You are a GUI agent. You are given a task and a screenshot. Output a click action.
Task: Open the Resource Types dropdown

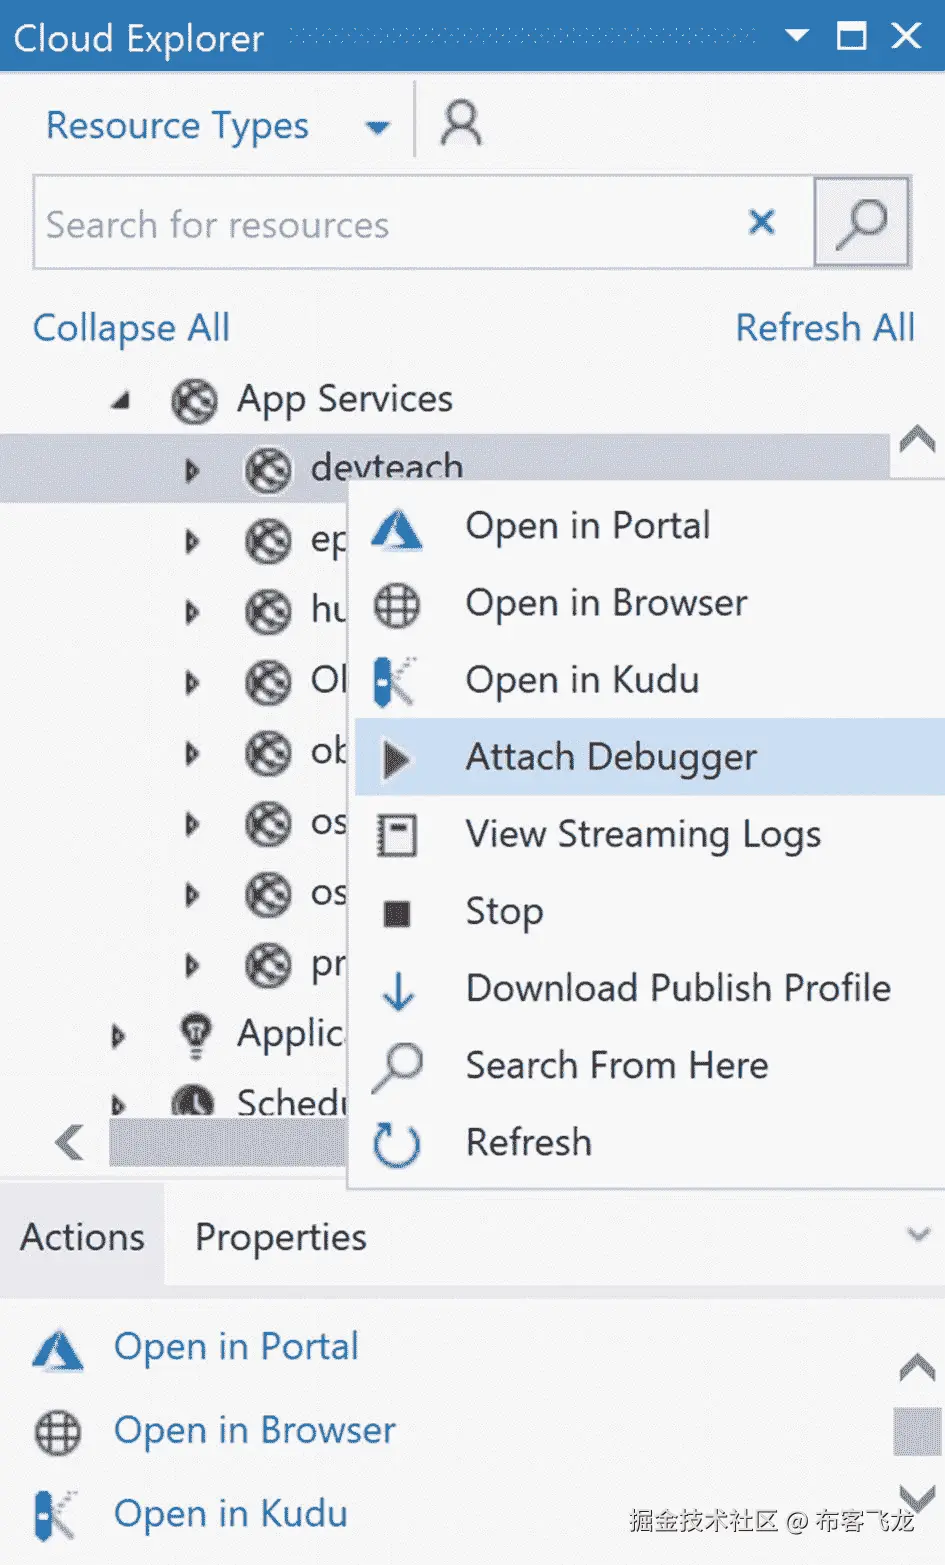coord(377,127)
